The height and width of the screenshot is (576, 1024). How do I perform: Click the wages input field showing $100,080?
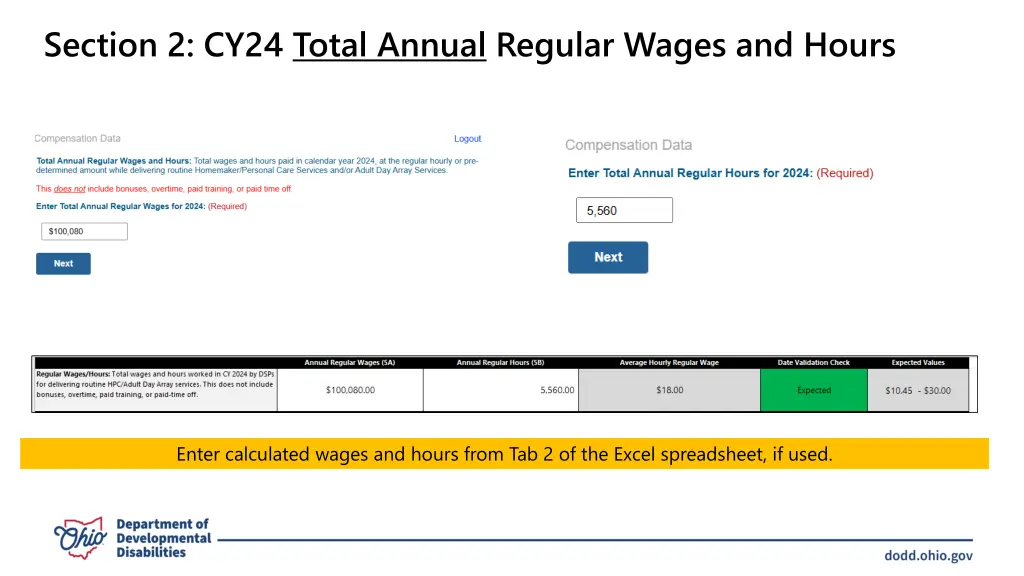(84, 231)
